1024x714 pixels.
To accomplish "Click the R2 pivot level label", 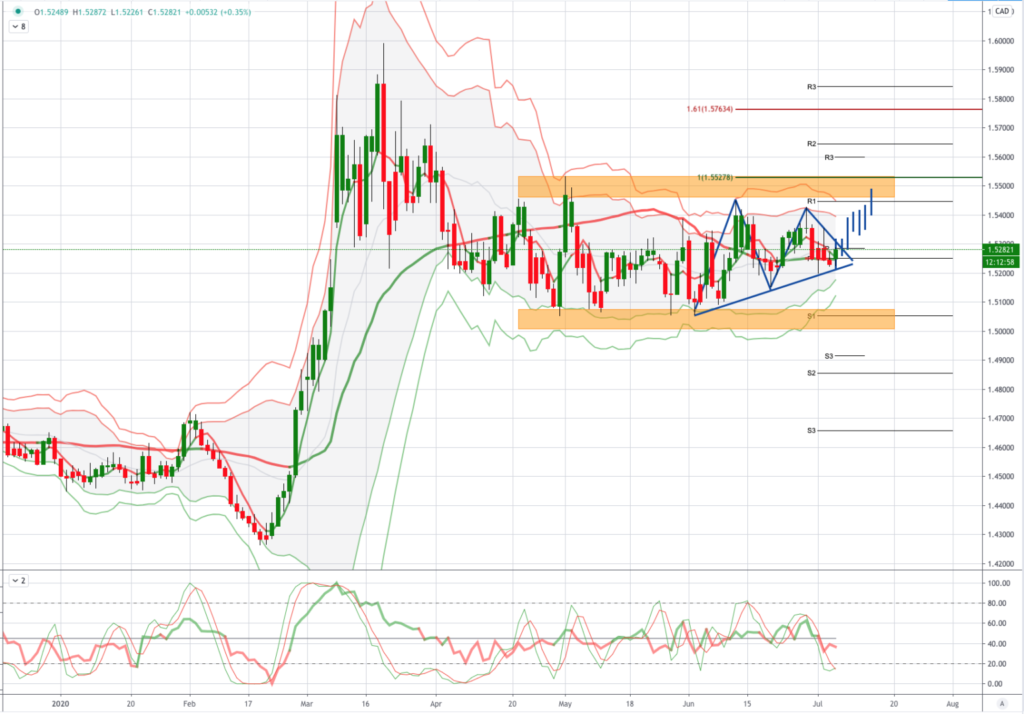I will click(812, 144).
